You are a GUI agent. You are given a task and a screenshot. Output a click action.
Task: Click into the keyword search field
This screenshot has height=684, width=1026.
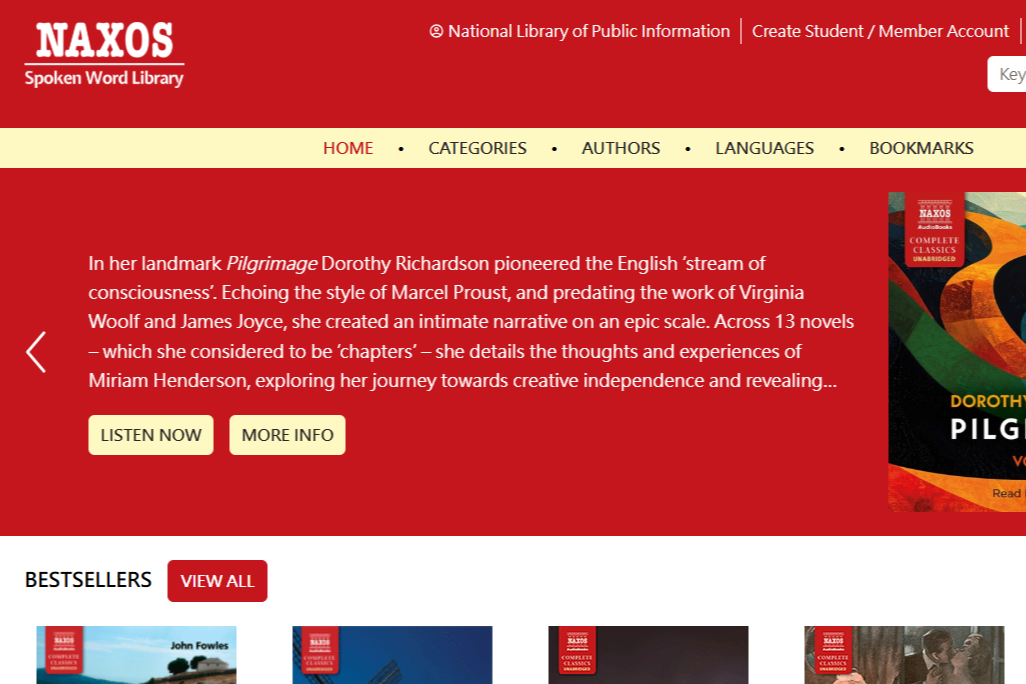1007,74
